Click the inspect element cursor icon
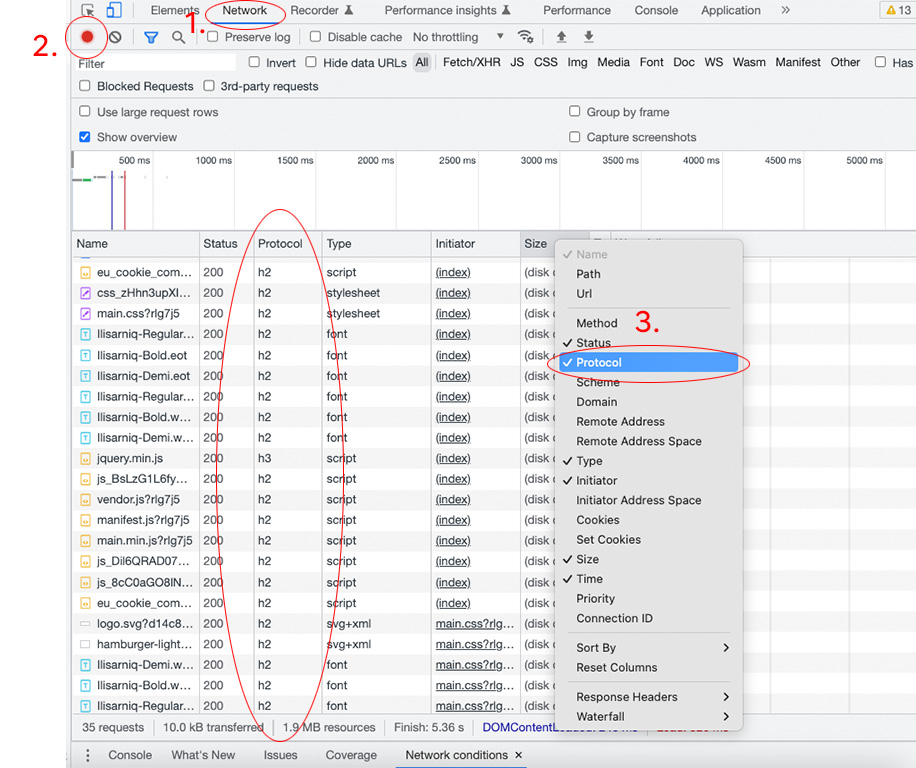Image resolution: width=916 pixels, height=768 pixels. (x=88, y=11)
